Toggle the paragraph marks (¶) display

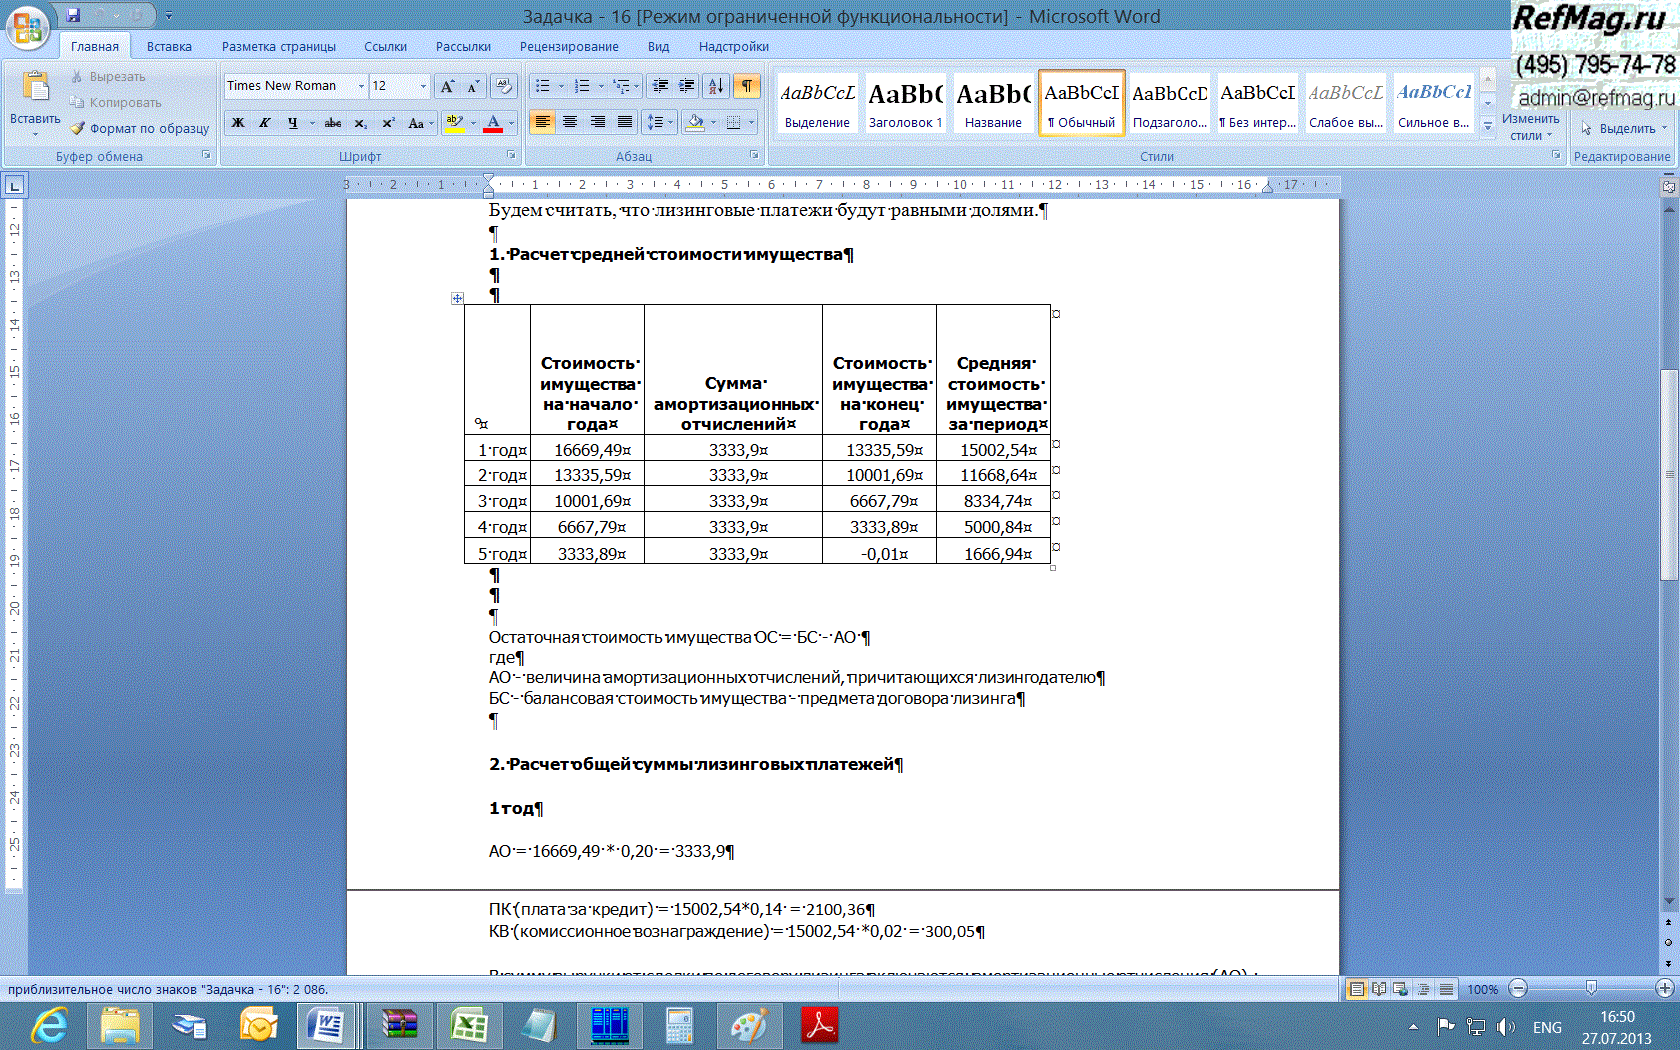747,86
